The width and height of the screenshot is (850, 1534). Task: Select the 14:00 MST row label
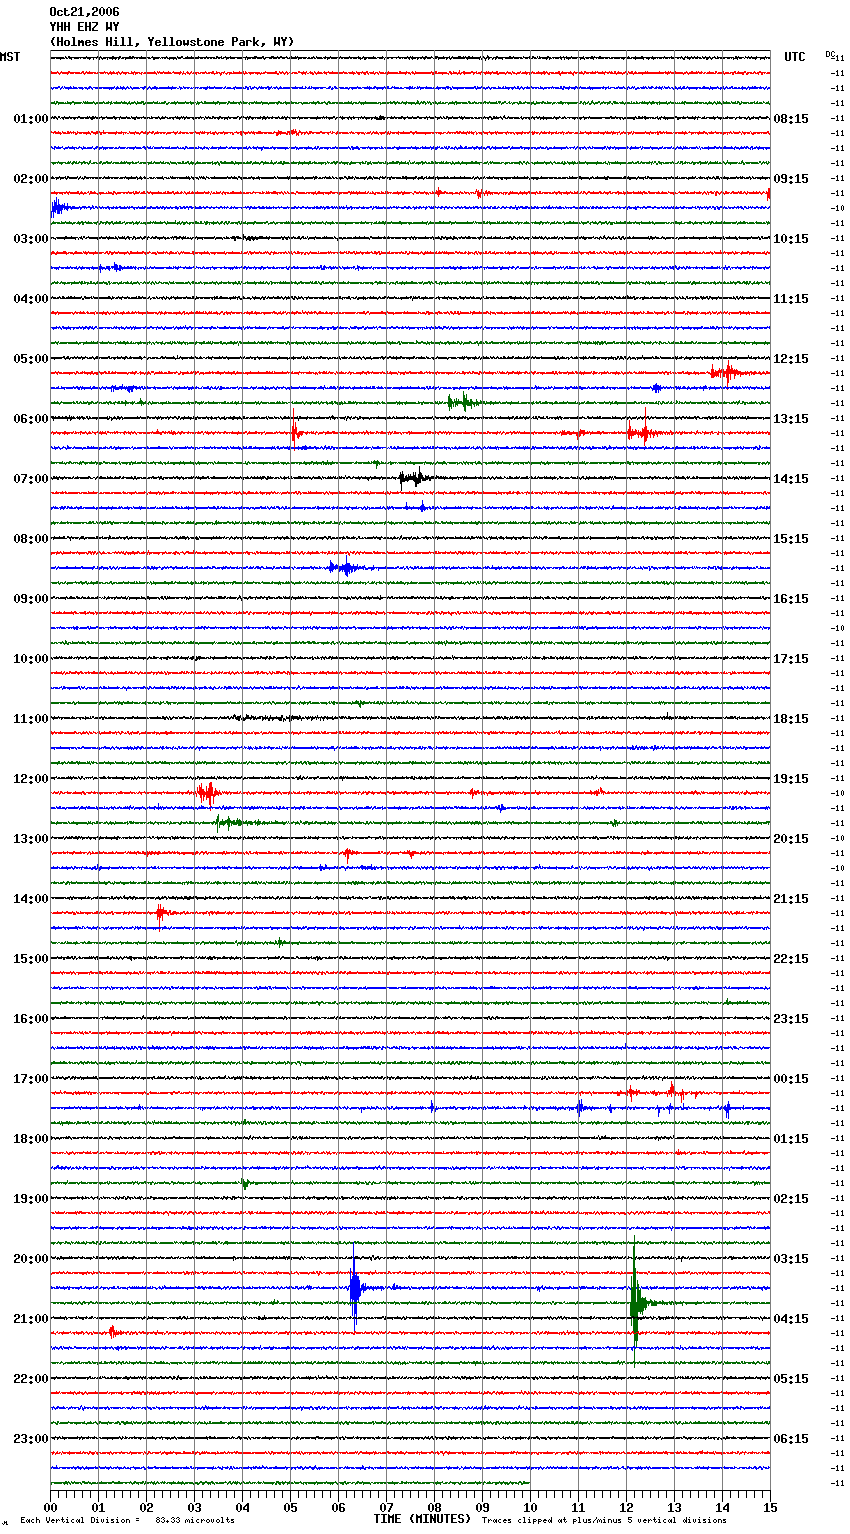click(31, 899)
